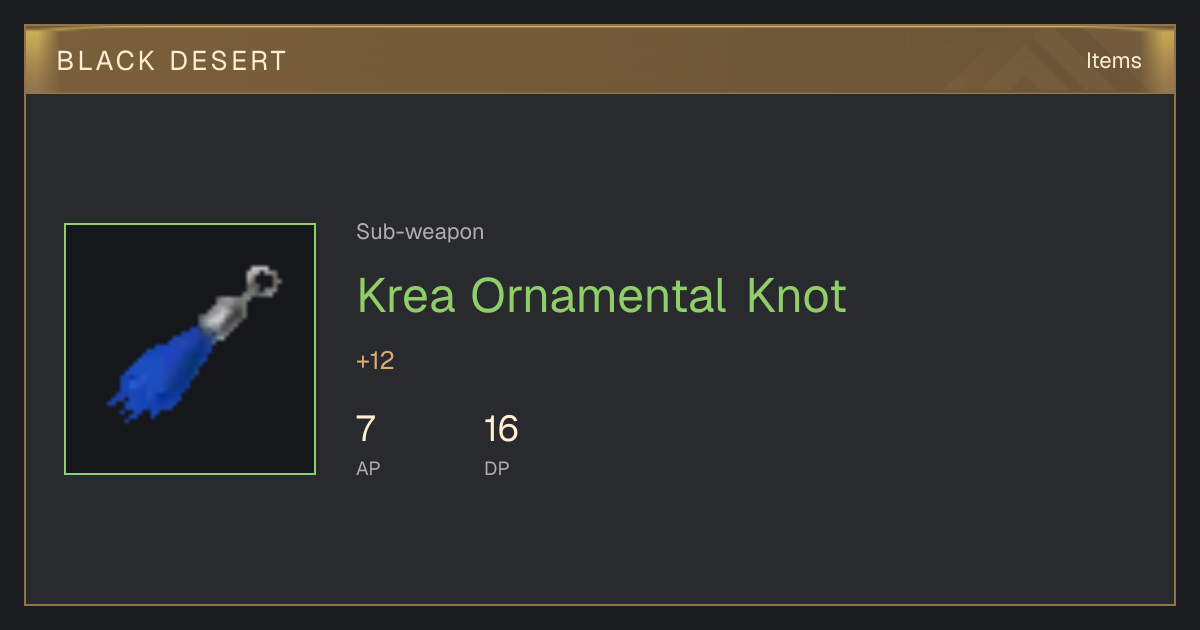Click the DP stat label
1200x630 pixels.
click(x=497, y=468)
